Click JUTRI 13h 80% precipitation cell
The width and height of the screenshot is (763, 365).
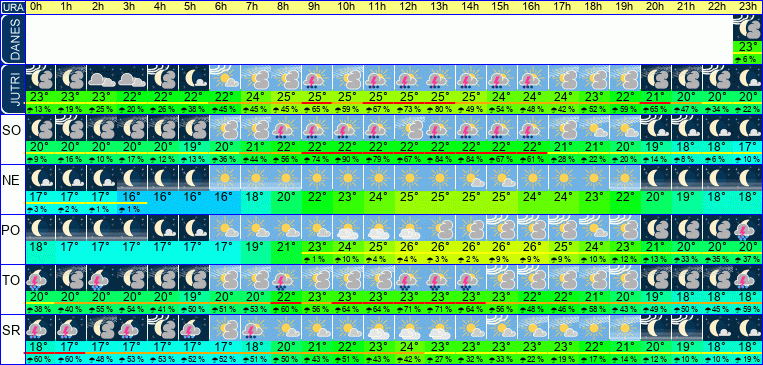pyautogui.click(x=439, y=109)
